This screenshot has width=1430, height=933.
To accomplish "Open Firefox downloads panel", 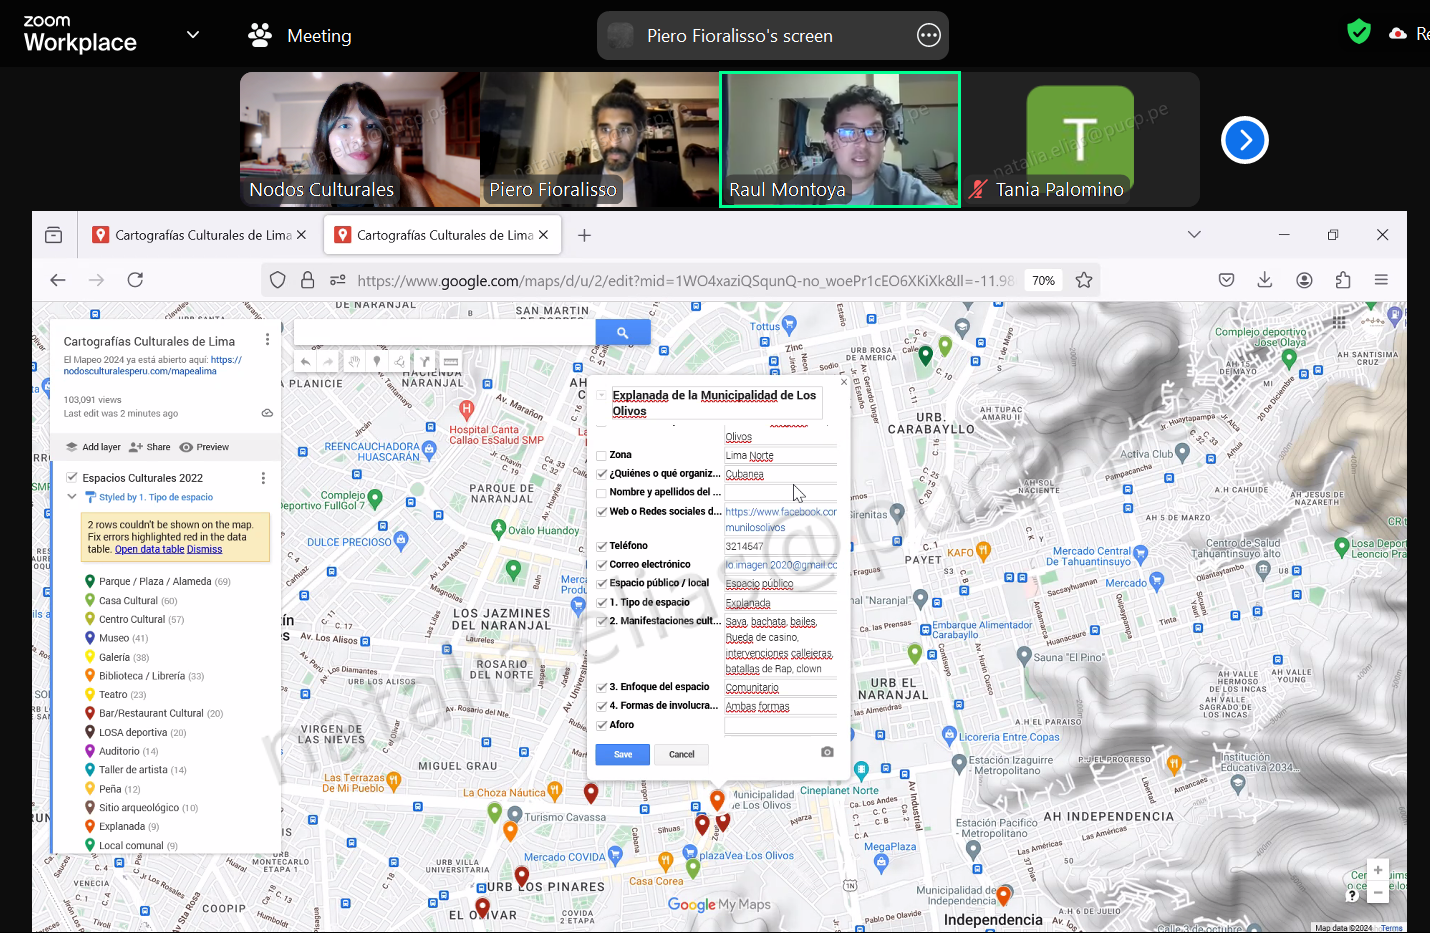I will (x=1265, y=280).
